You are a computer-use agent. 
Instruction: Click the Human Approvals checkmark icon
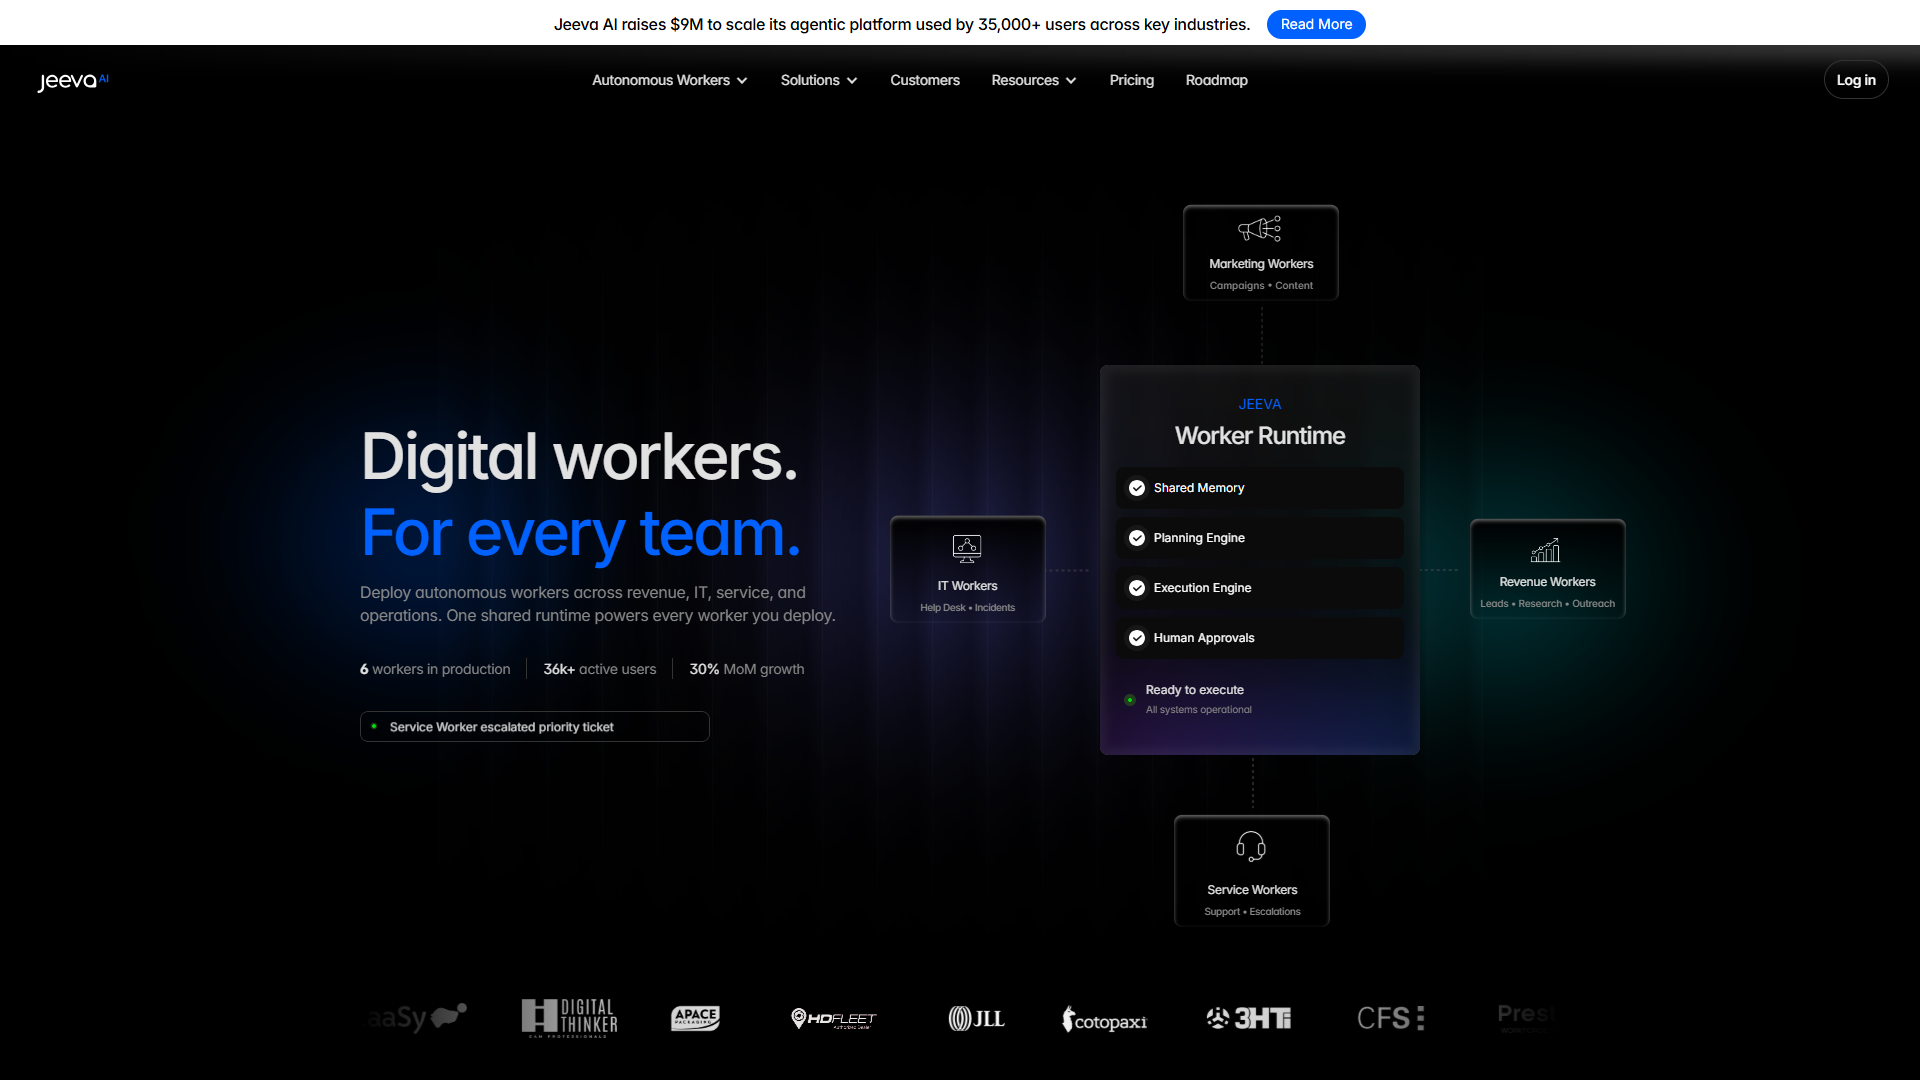[1137, 638]
